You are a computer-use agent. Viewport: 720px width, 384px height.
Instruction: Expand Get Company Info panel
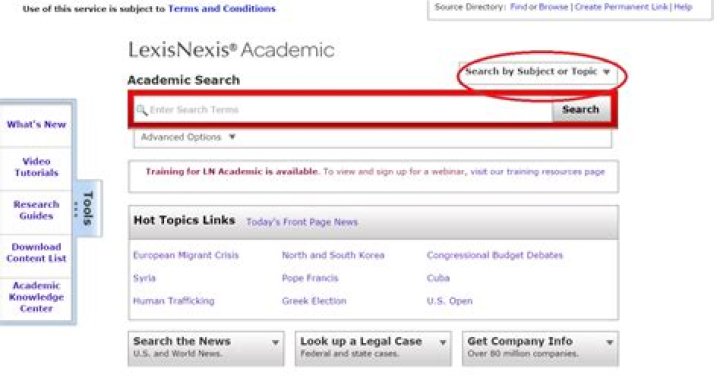pyautogui.click(x=540, y=348)
